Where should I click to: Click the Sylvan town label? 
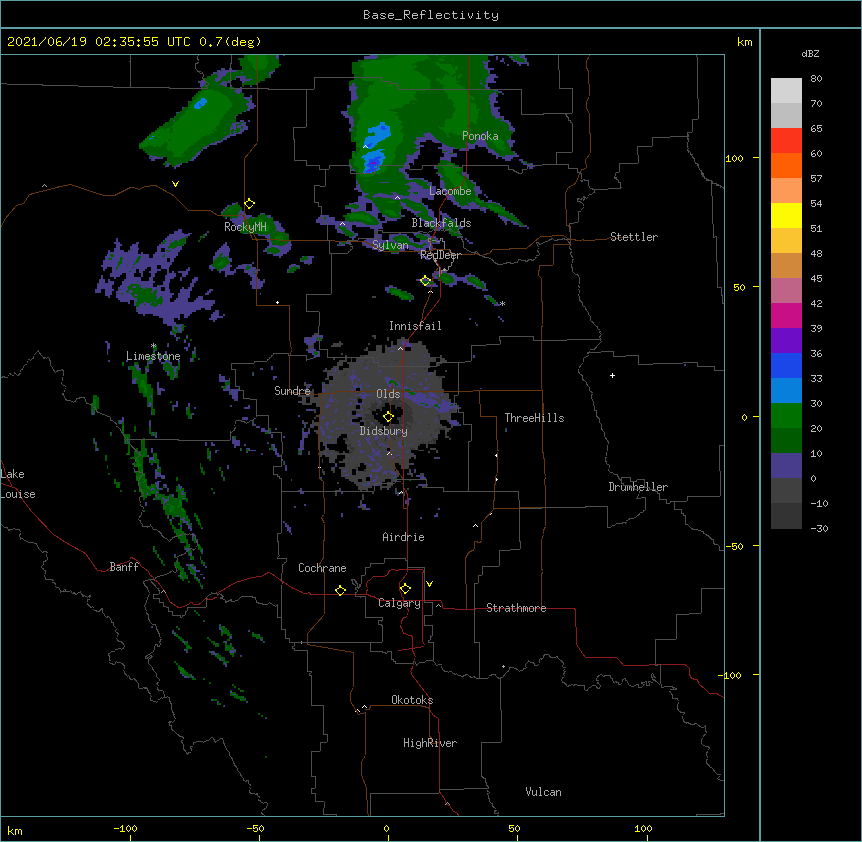pos(390,245)
